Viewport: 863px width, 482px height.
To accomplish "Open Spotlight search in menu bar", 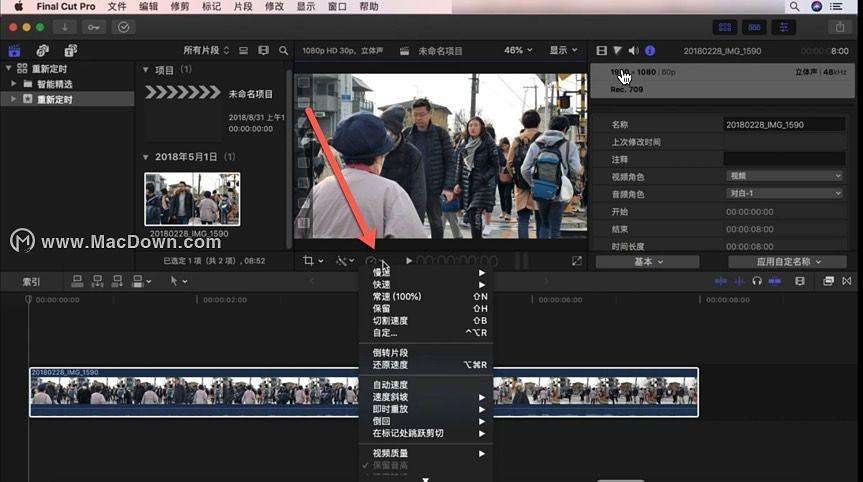I will click(794, 7).
